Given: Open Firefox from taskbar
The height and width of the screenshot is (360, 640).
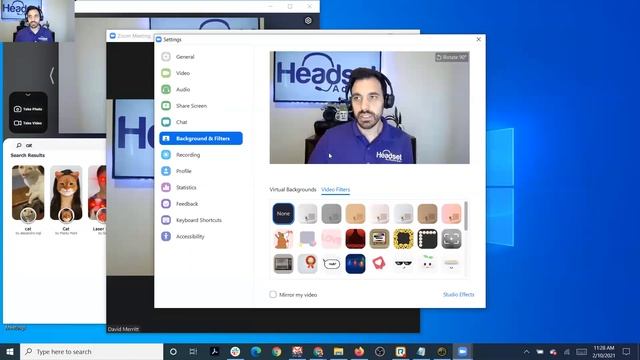Looking at the screenshot, I should [x=359, y=351].
